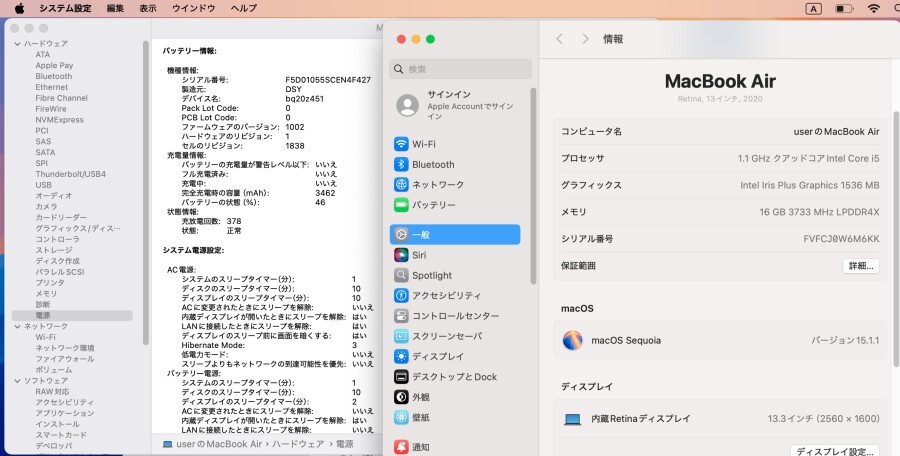Open the Bluetooth icon in System Settings sidebar
The width and height of the screenshot is (900, 456).
pyautogui.click(x=401, y=164)
